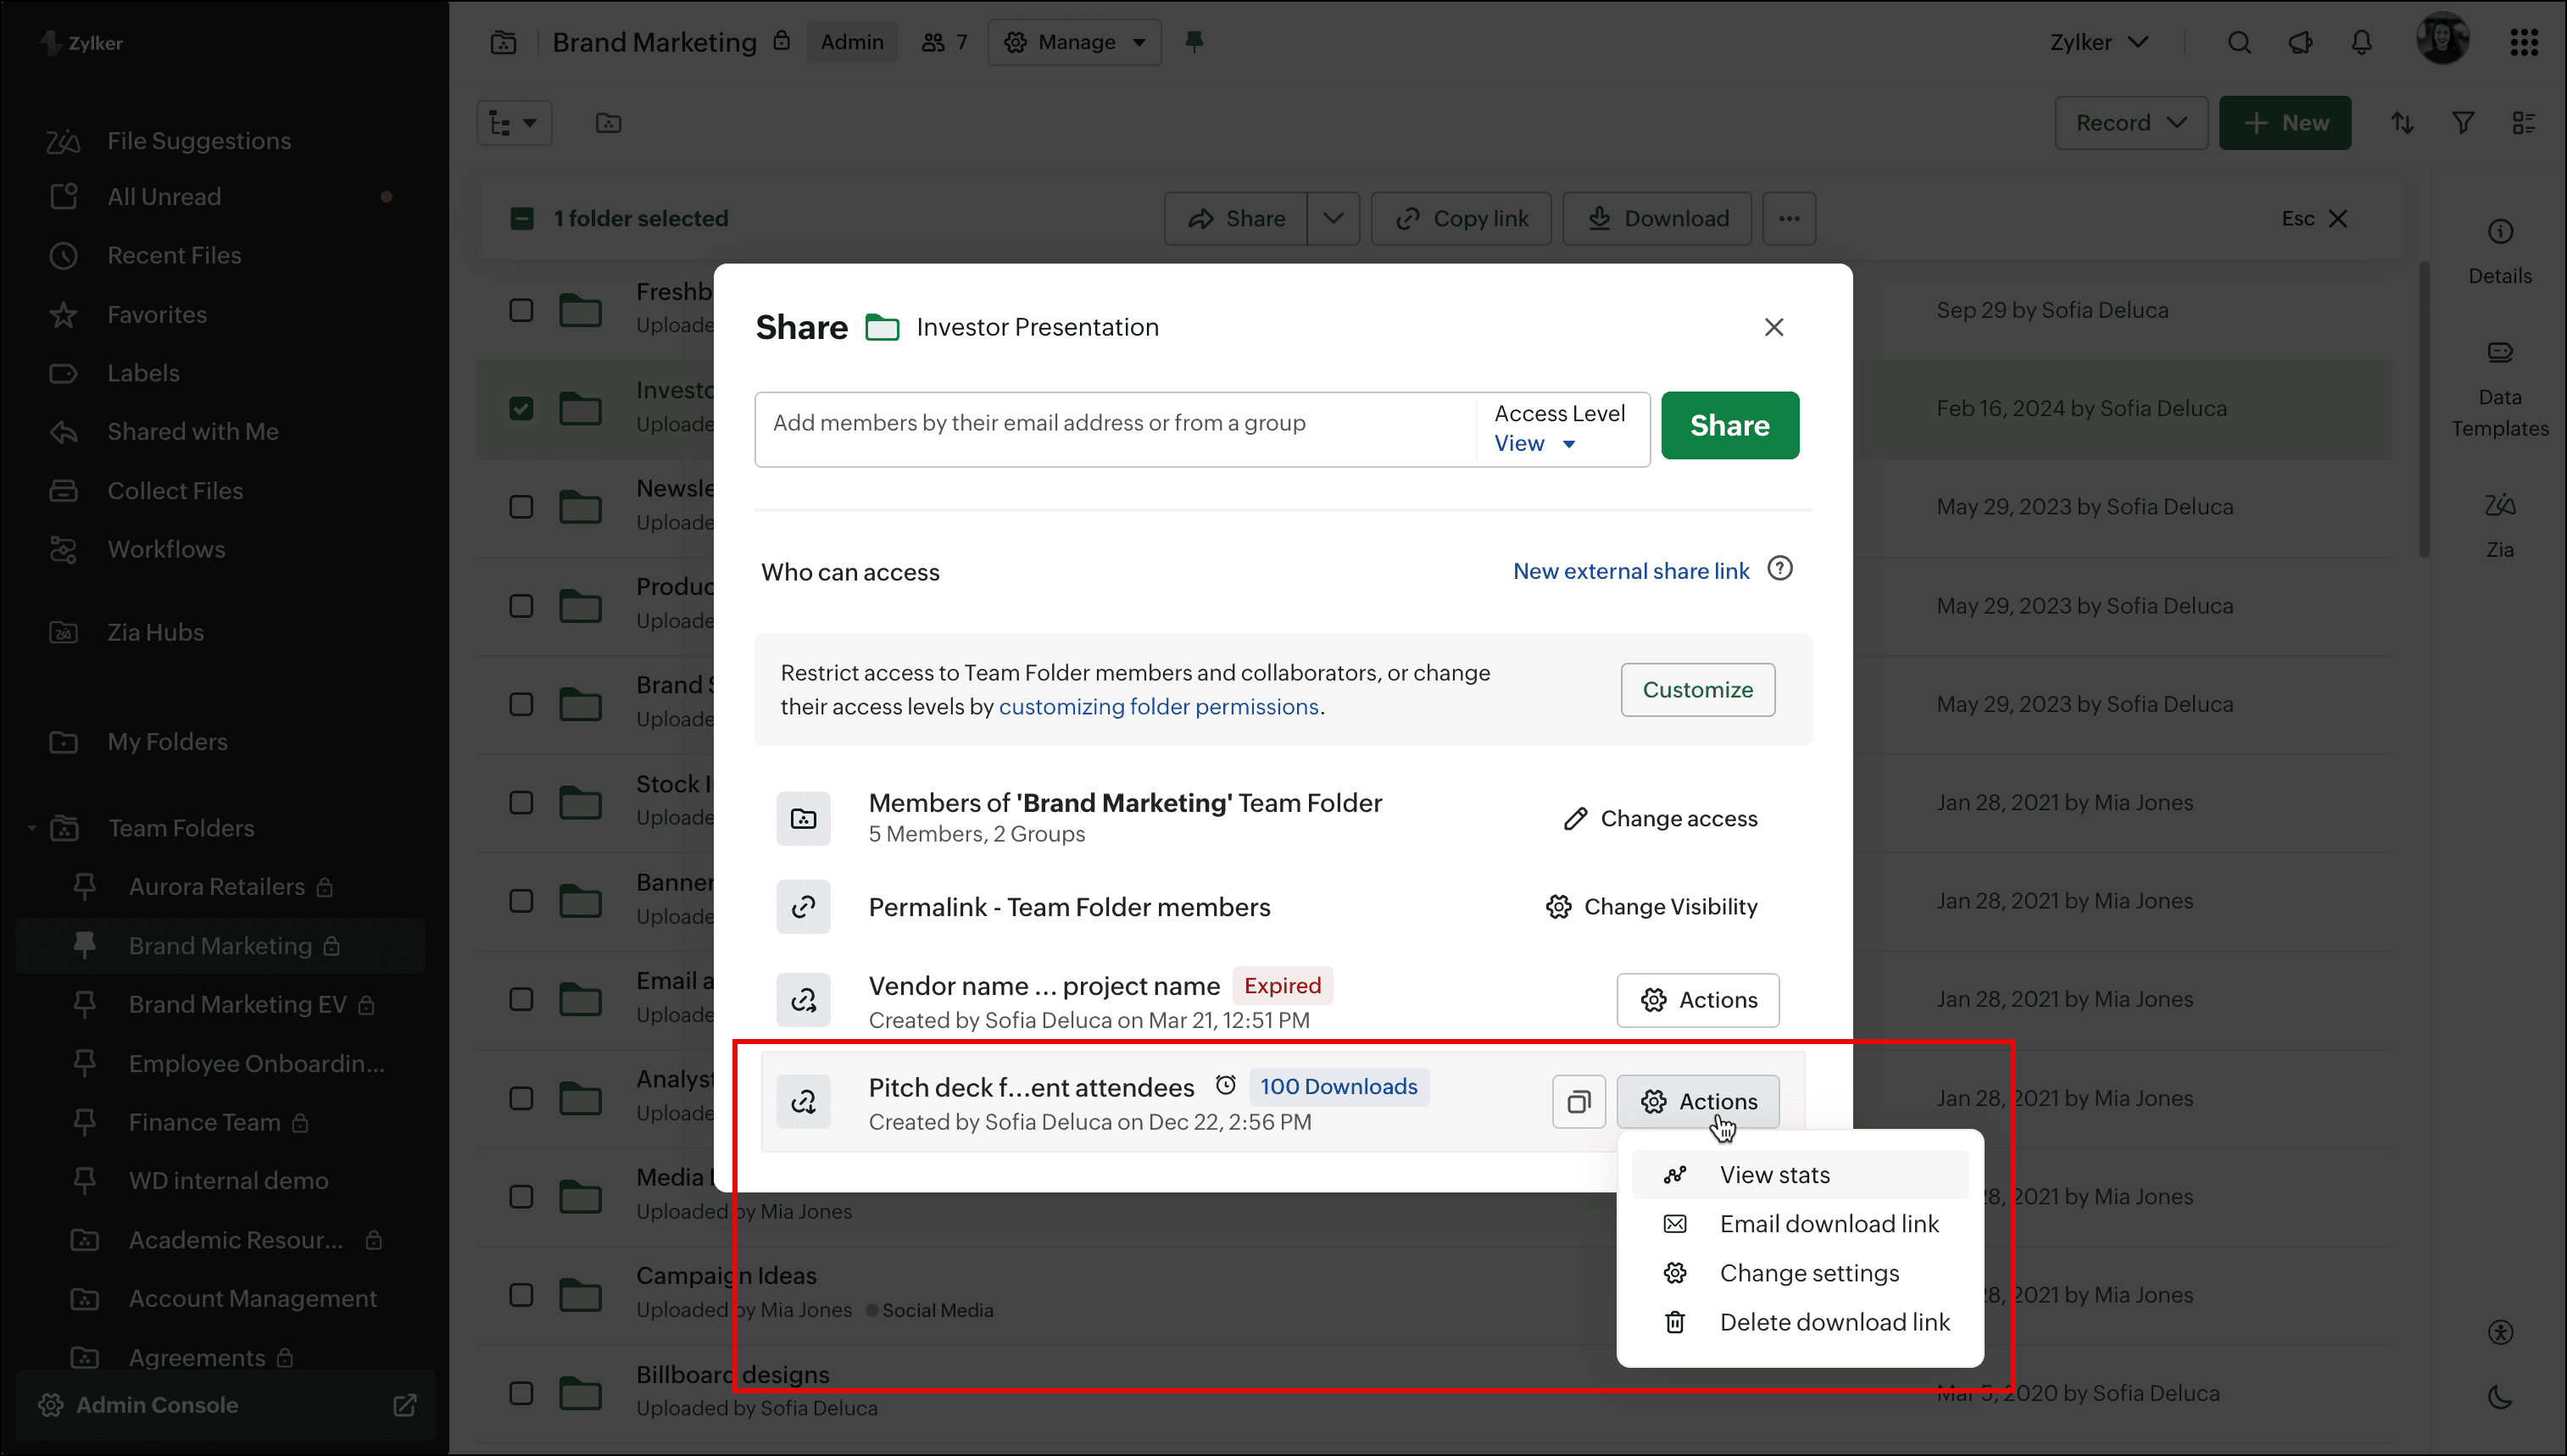Screen dimensions: 2567x1456
Task: Click the filter funnel icon
Action: tap(2463, 123)
